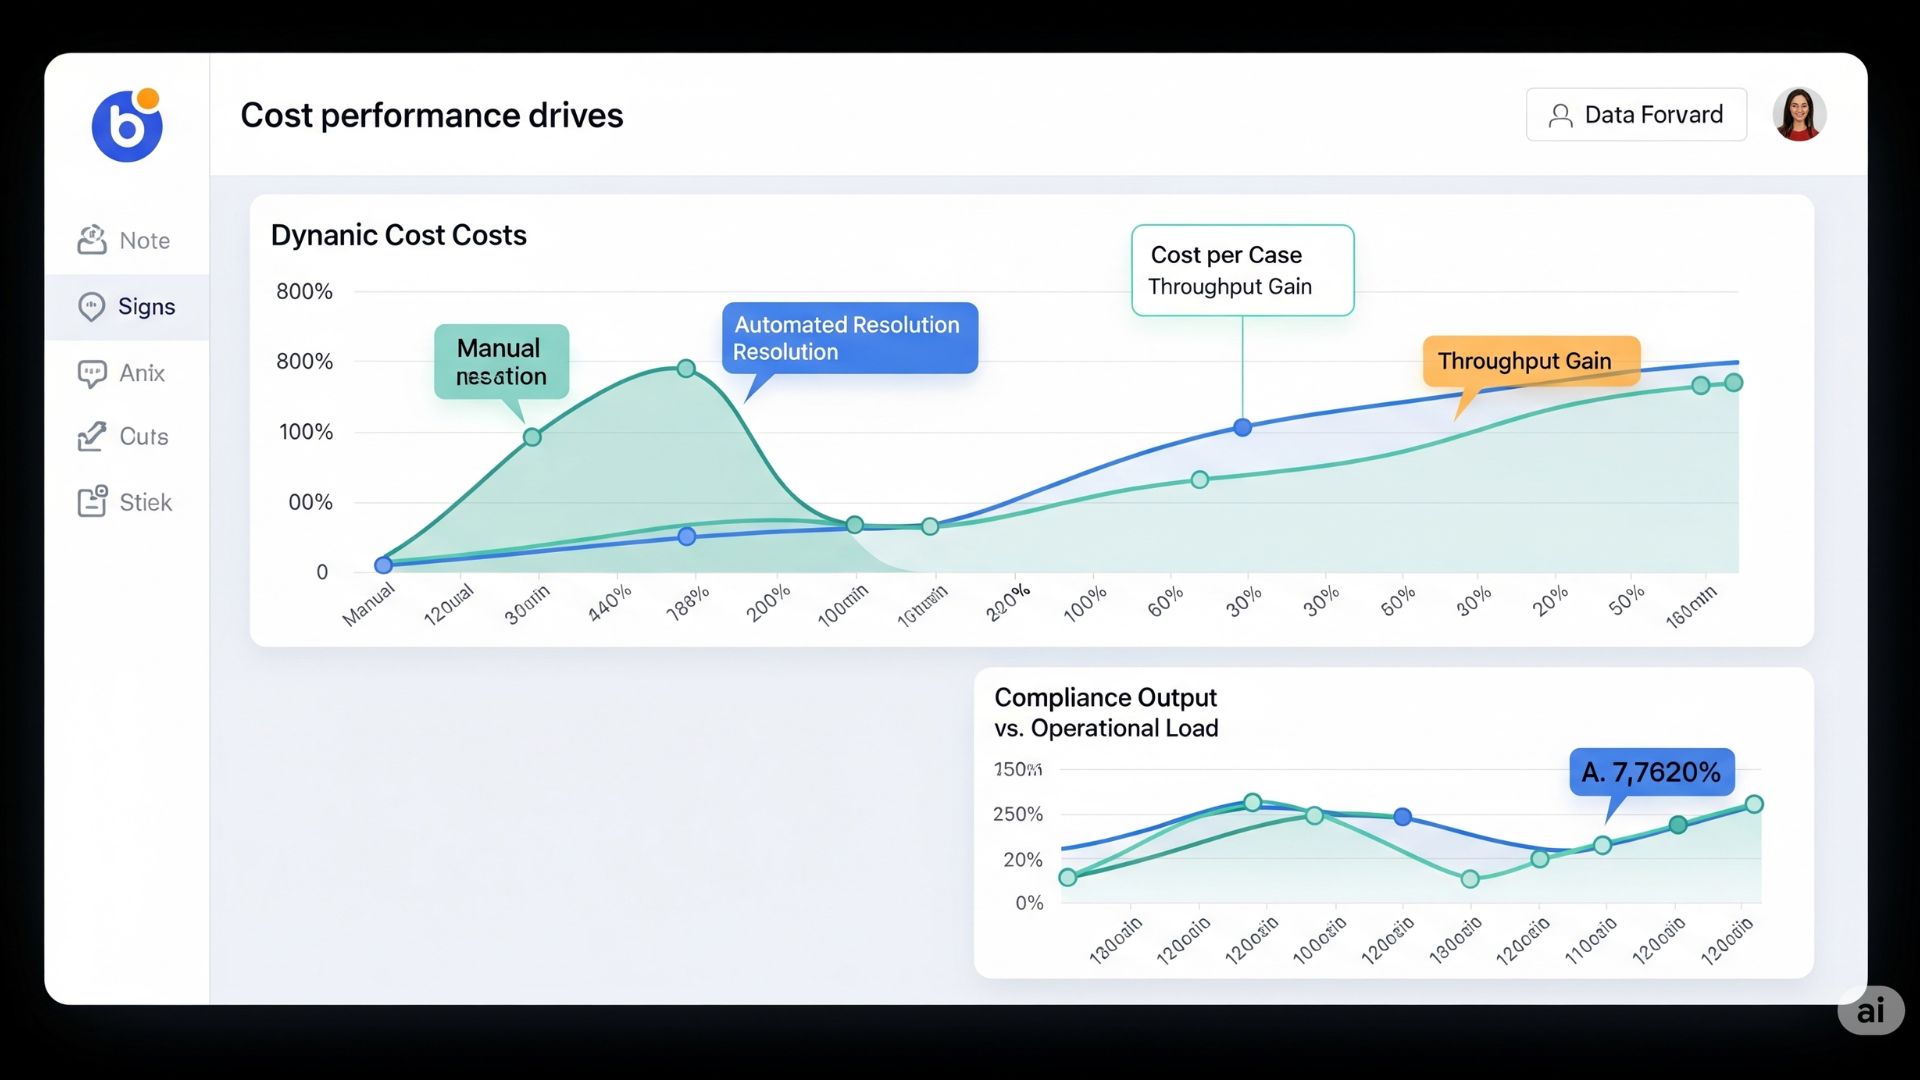The height and width of the screenshot is (1080, 1920).
Task: Click the Anix chat icon
Action: point(92,373)
